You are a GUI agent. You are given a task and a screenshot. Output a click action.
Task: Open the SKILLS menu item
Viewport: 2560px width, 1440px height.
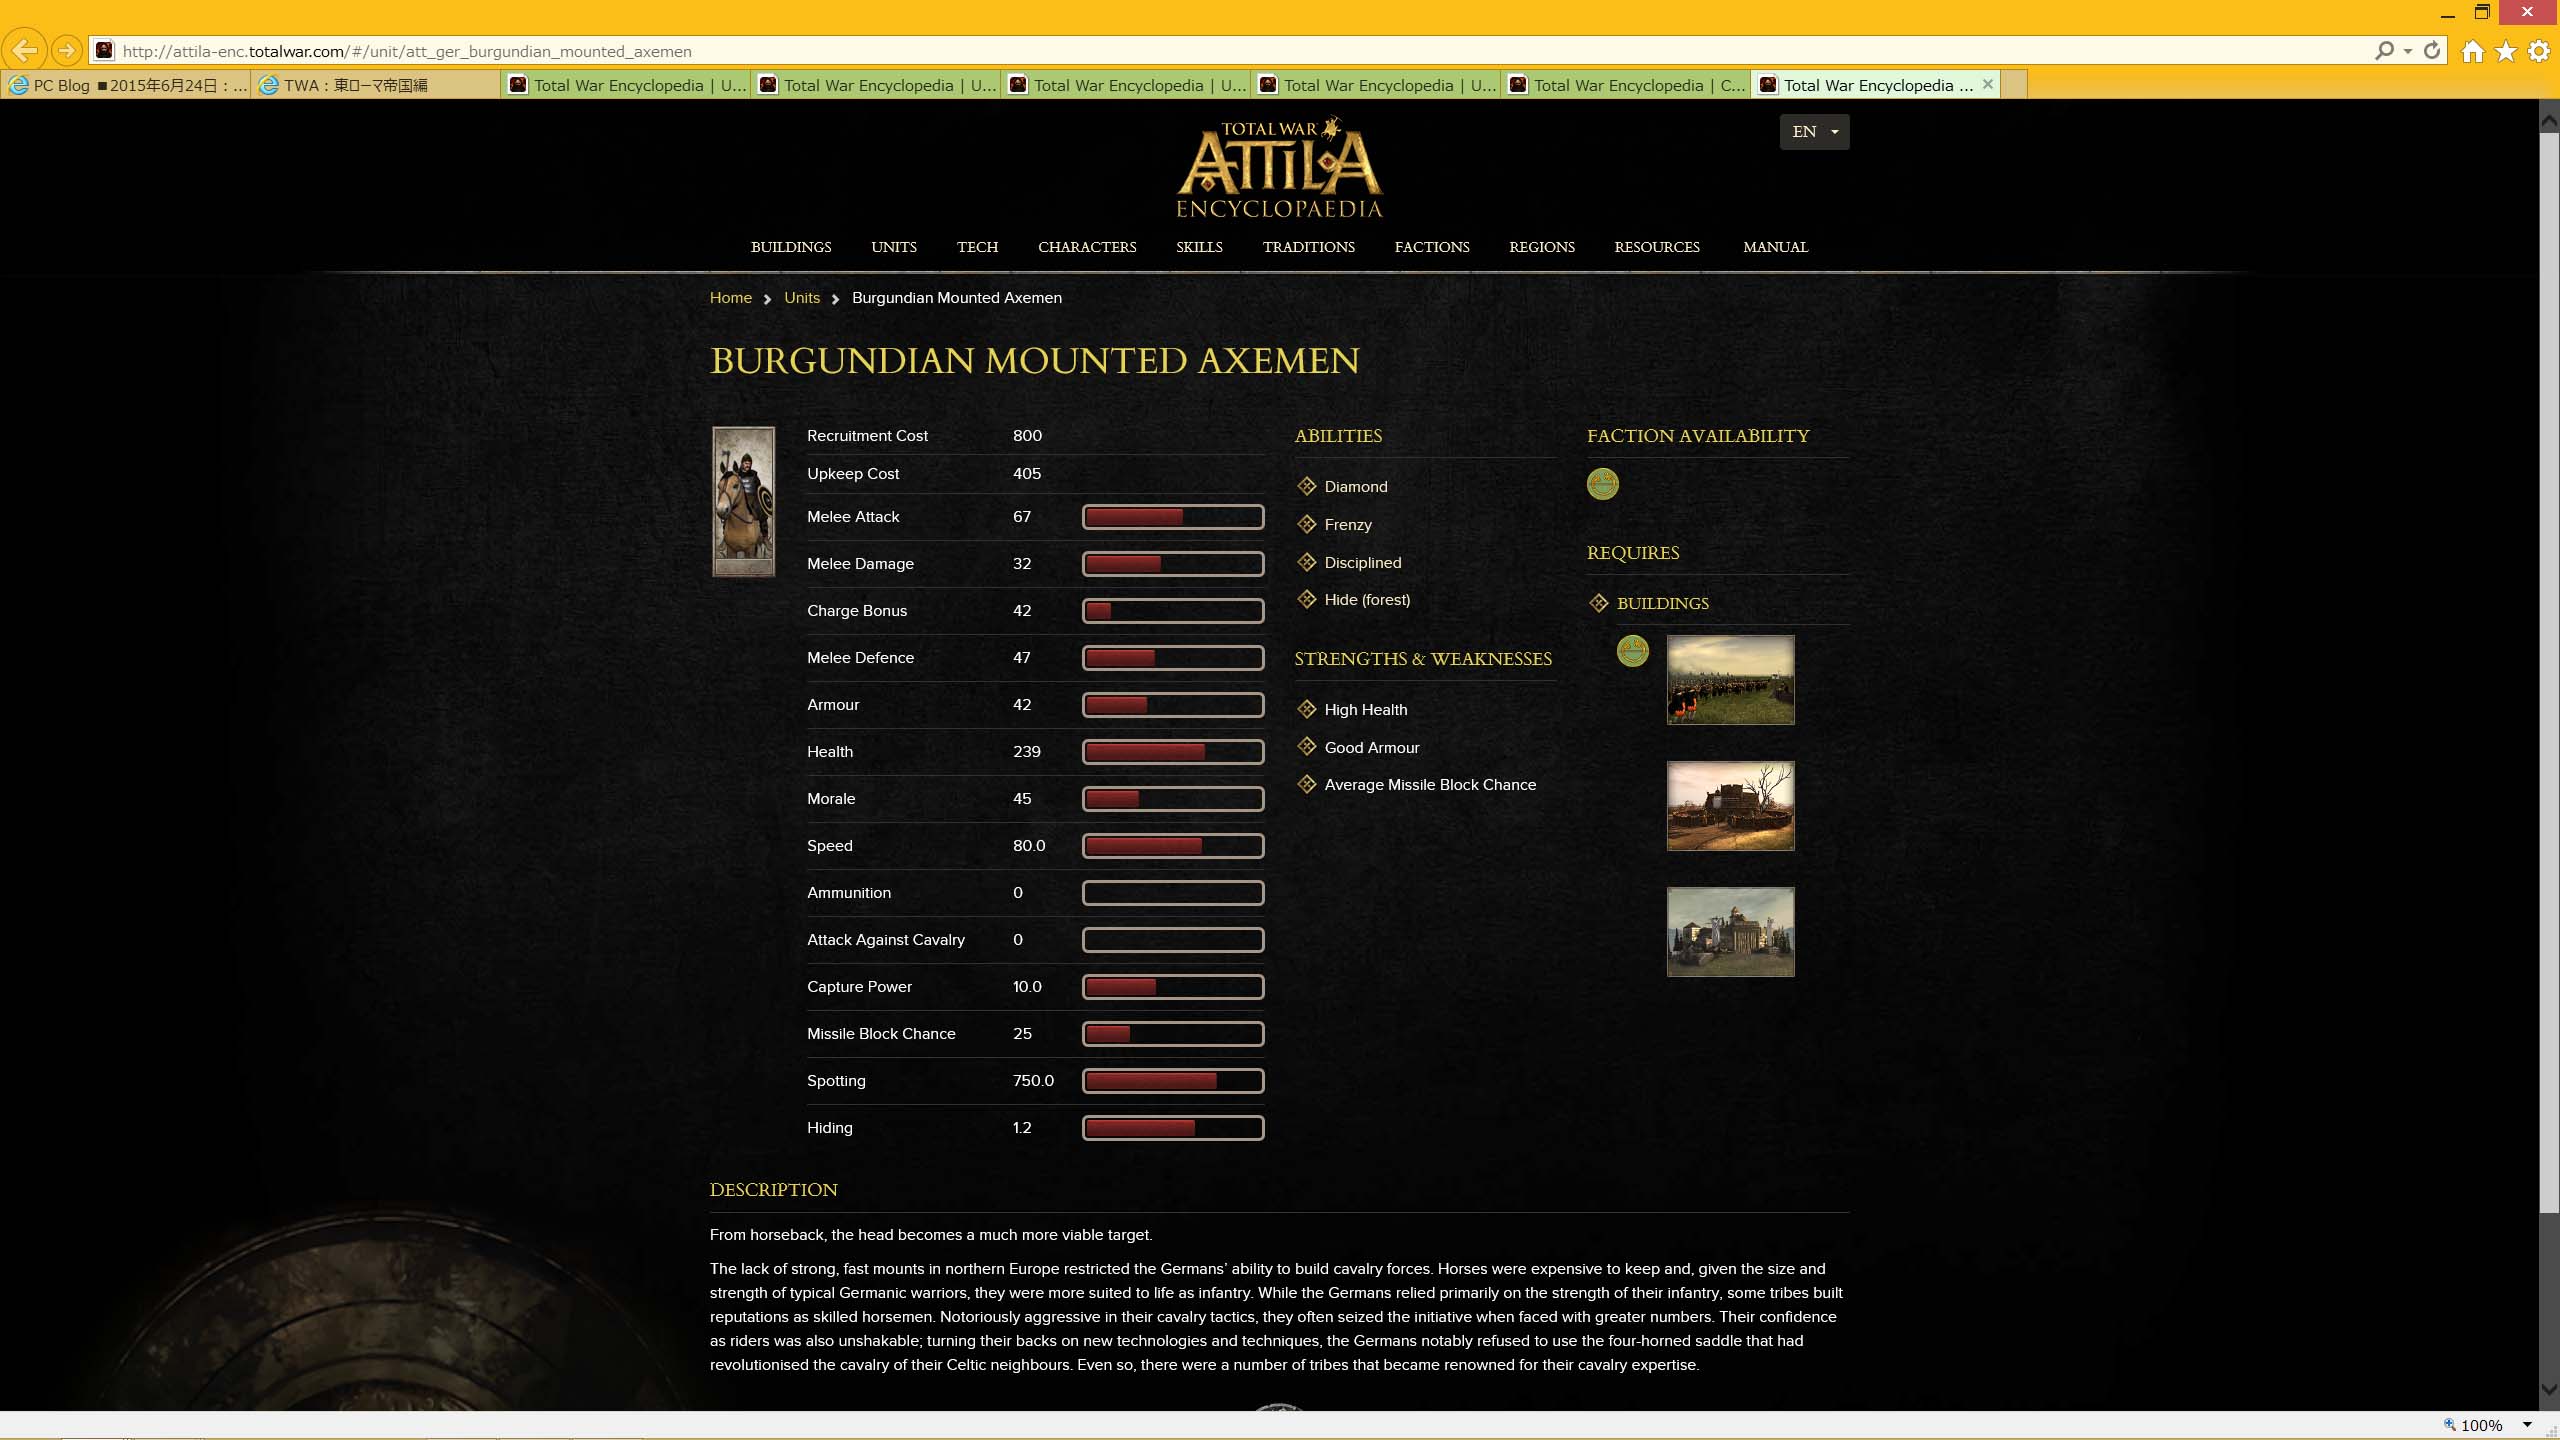click(x=1199, y=247)
